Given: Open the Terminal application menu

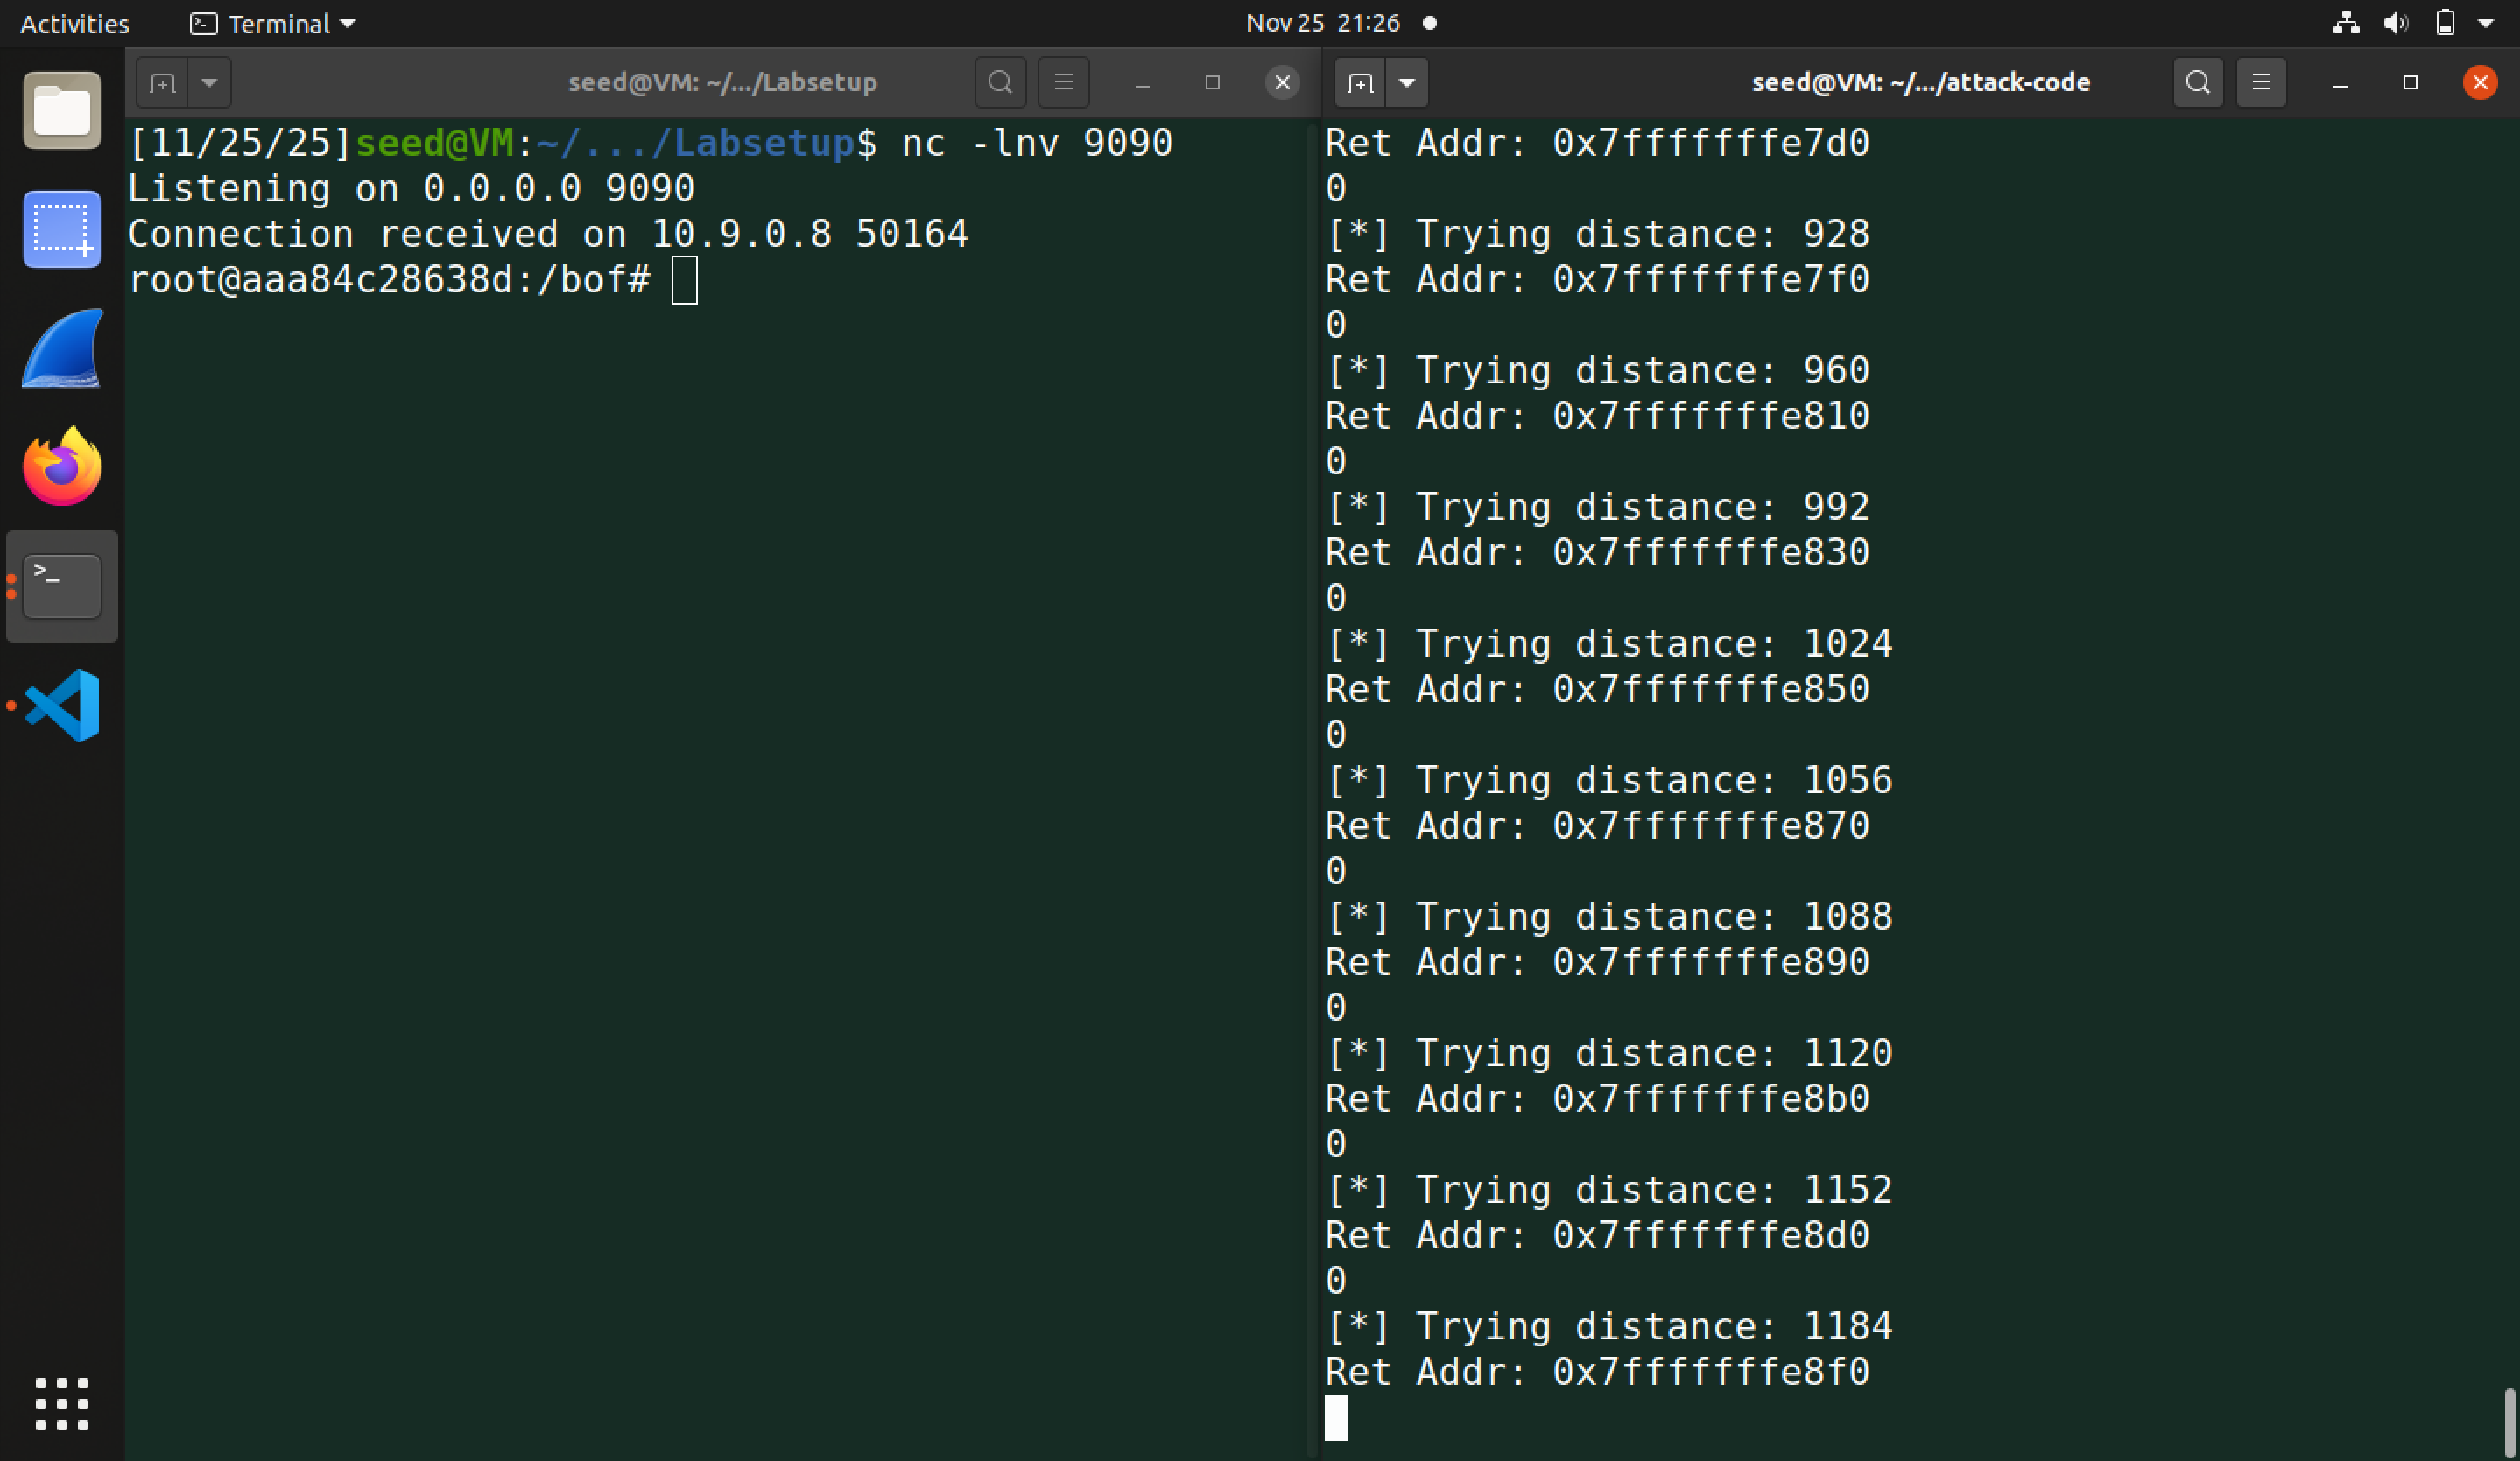Looking at the screenshot, I should click(273, 23).
